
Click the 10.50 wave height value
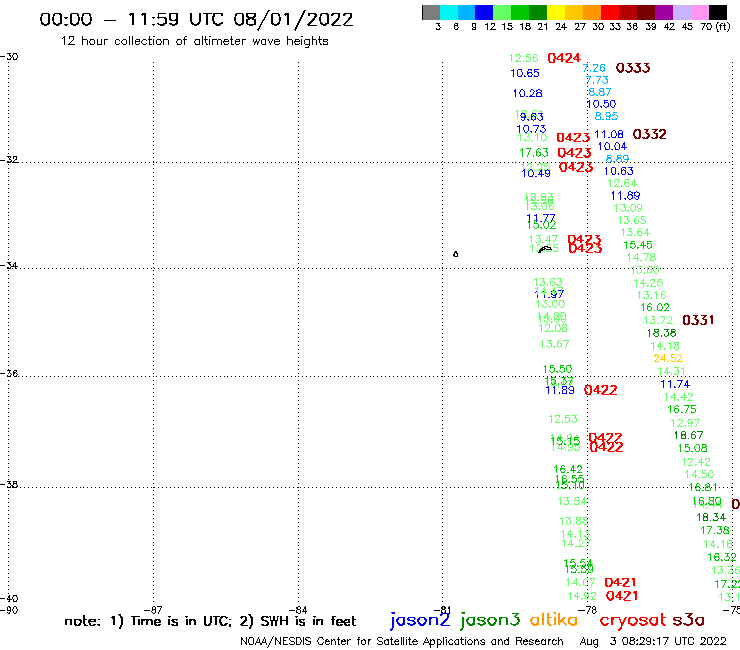[601, 104]
